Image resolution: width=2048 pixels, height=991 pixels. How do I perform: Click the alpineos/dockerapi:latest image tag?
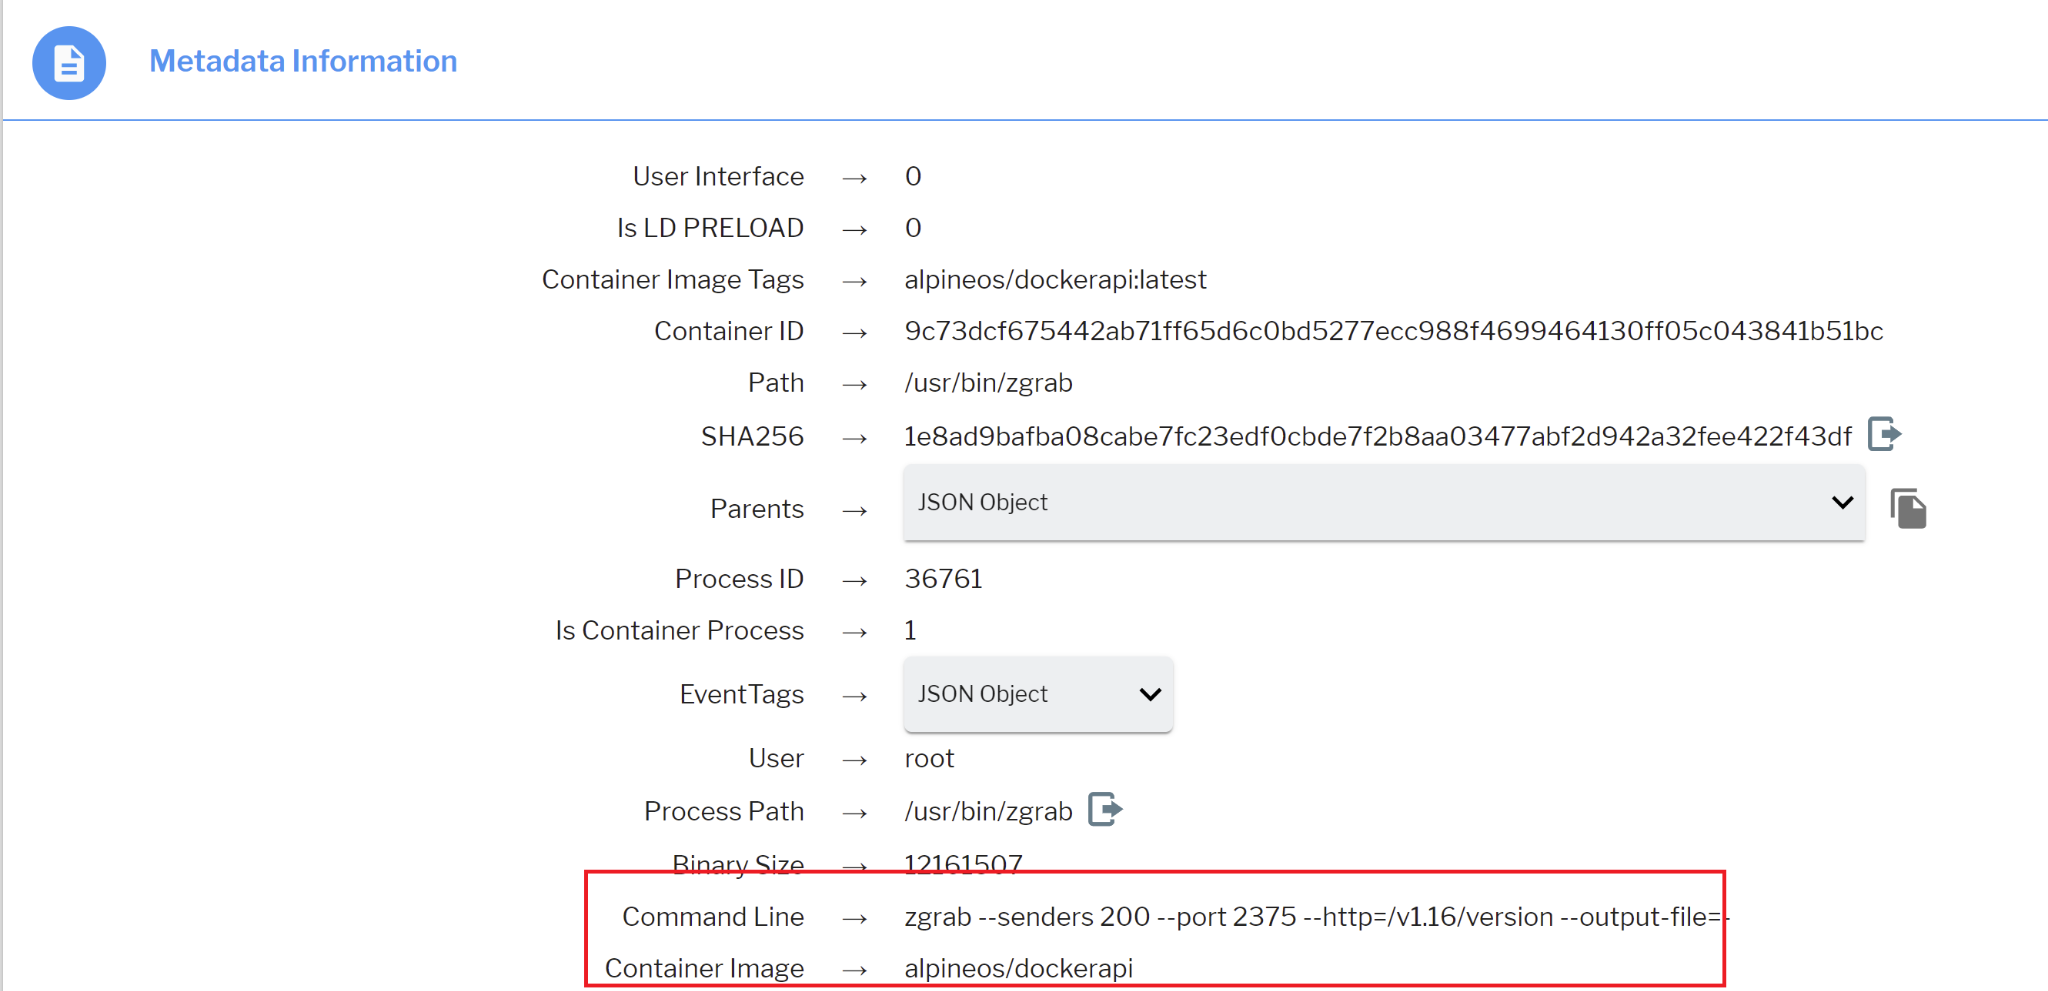point(1055,279)
